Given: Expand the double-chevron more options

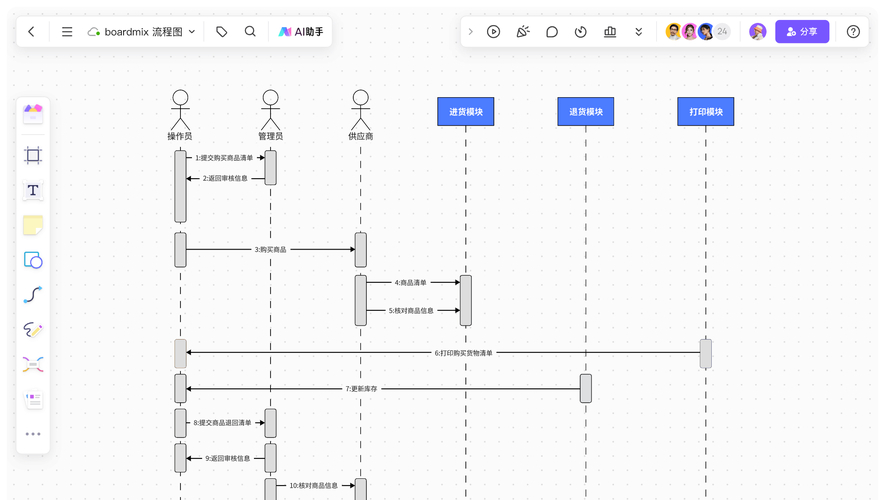Looking at the screenshot, I should (x=638, y=32).
